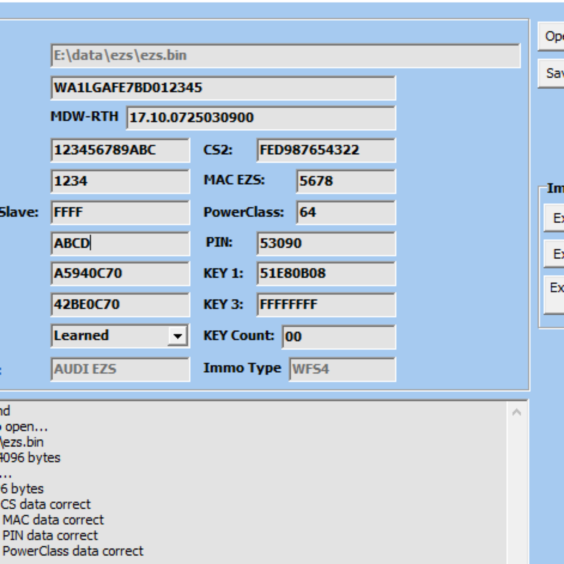Click the file path field E:\data\ezs\ezs.bin
564x564 pixels.
coord(286,56)
